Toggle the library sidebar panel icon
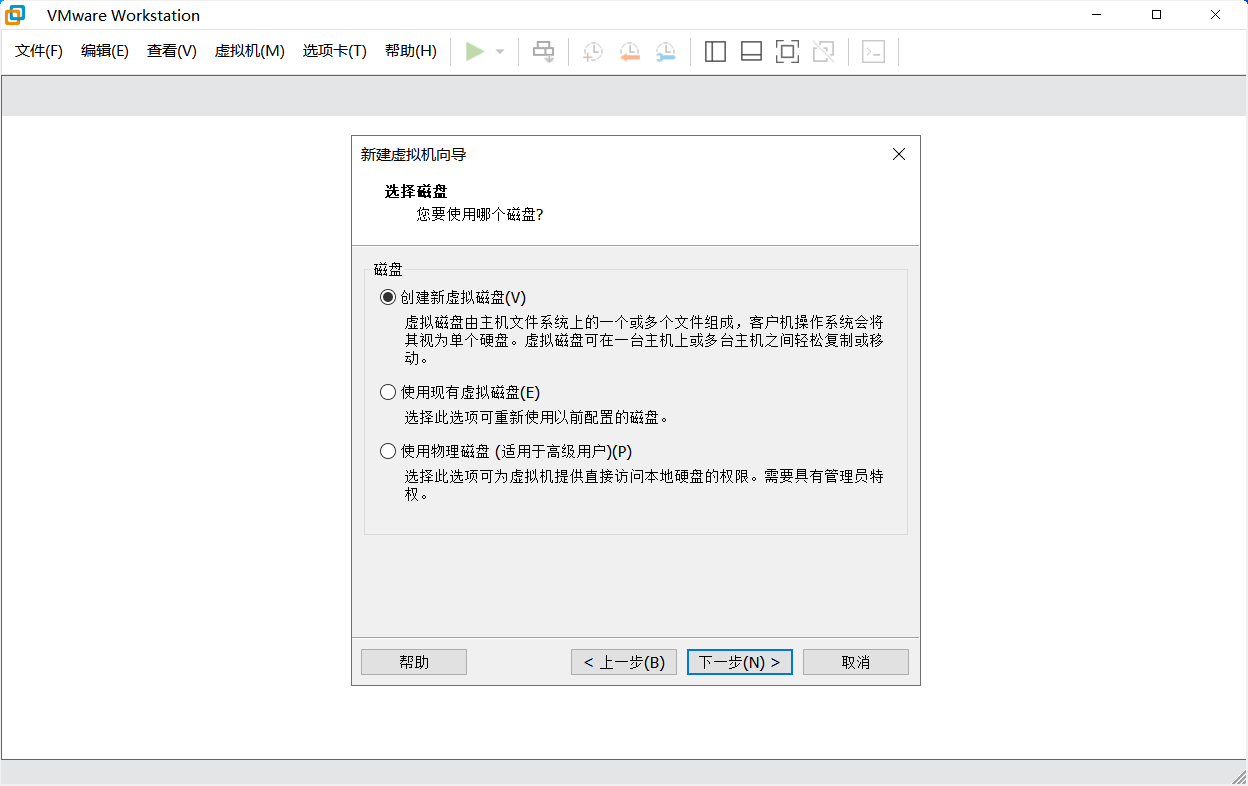Screen dimensions: 1248x786 tap(715, 52)
